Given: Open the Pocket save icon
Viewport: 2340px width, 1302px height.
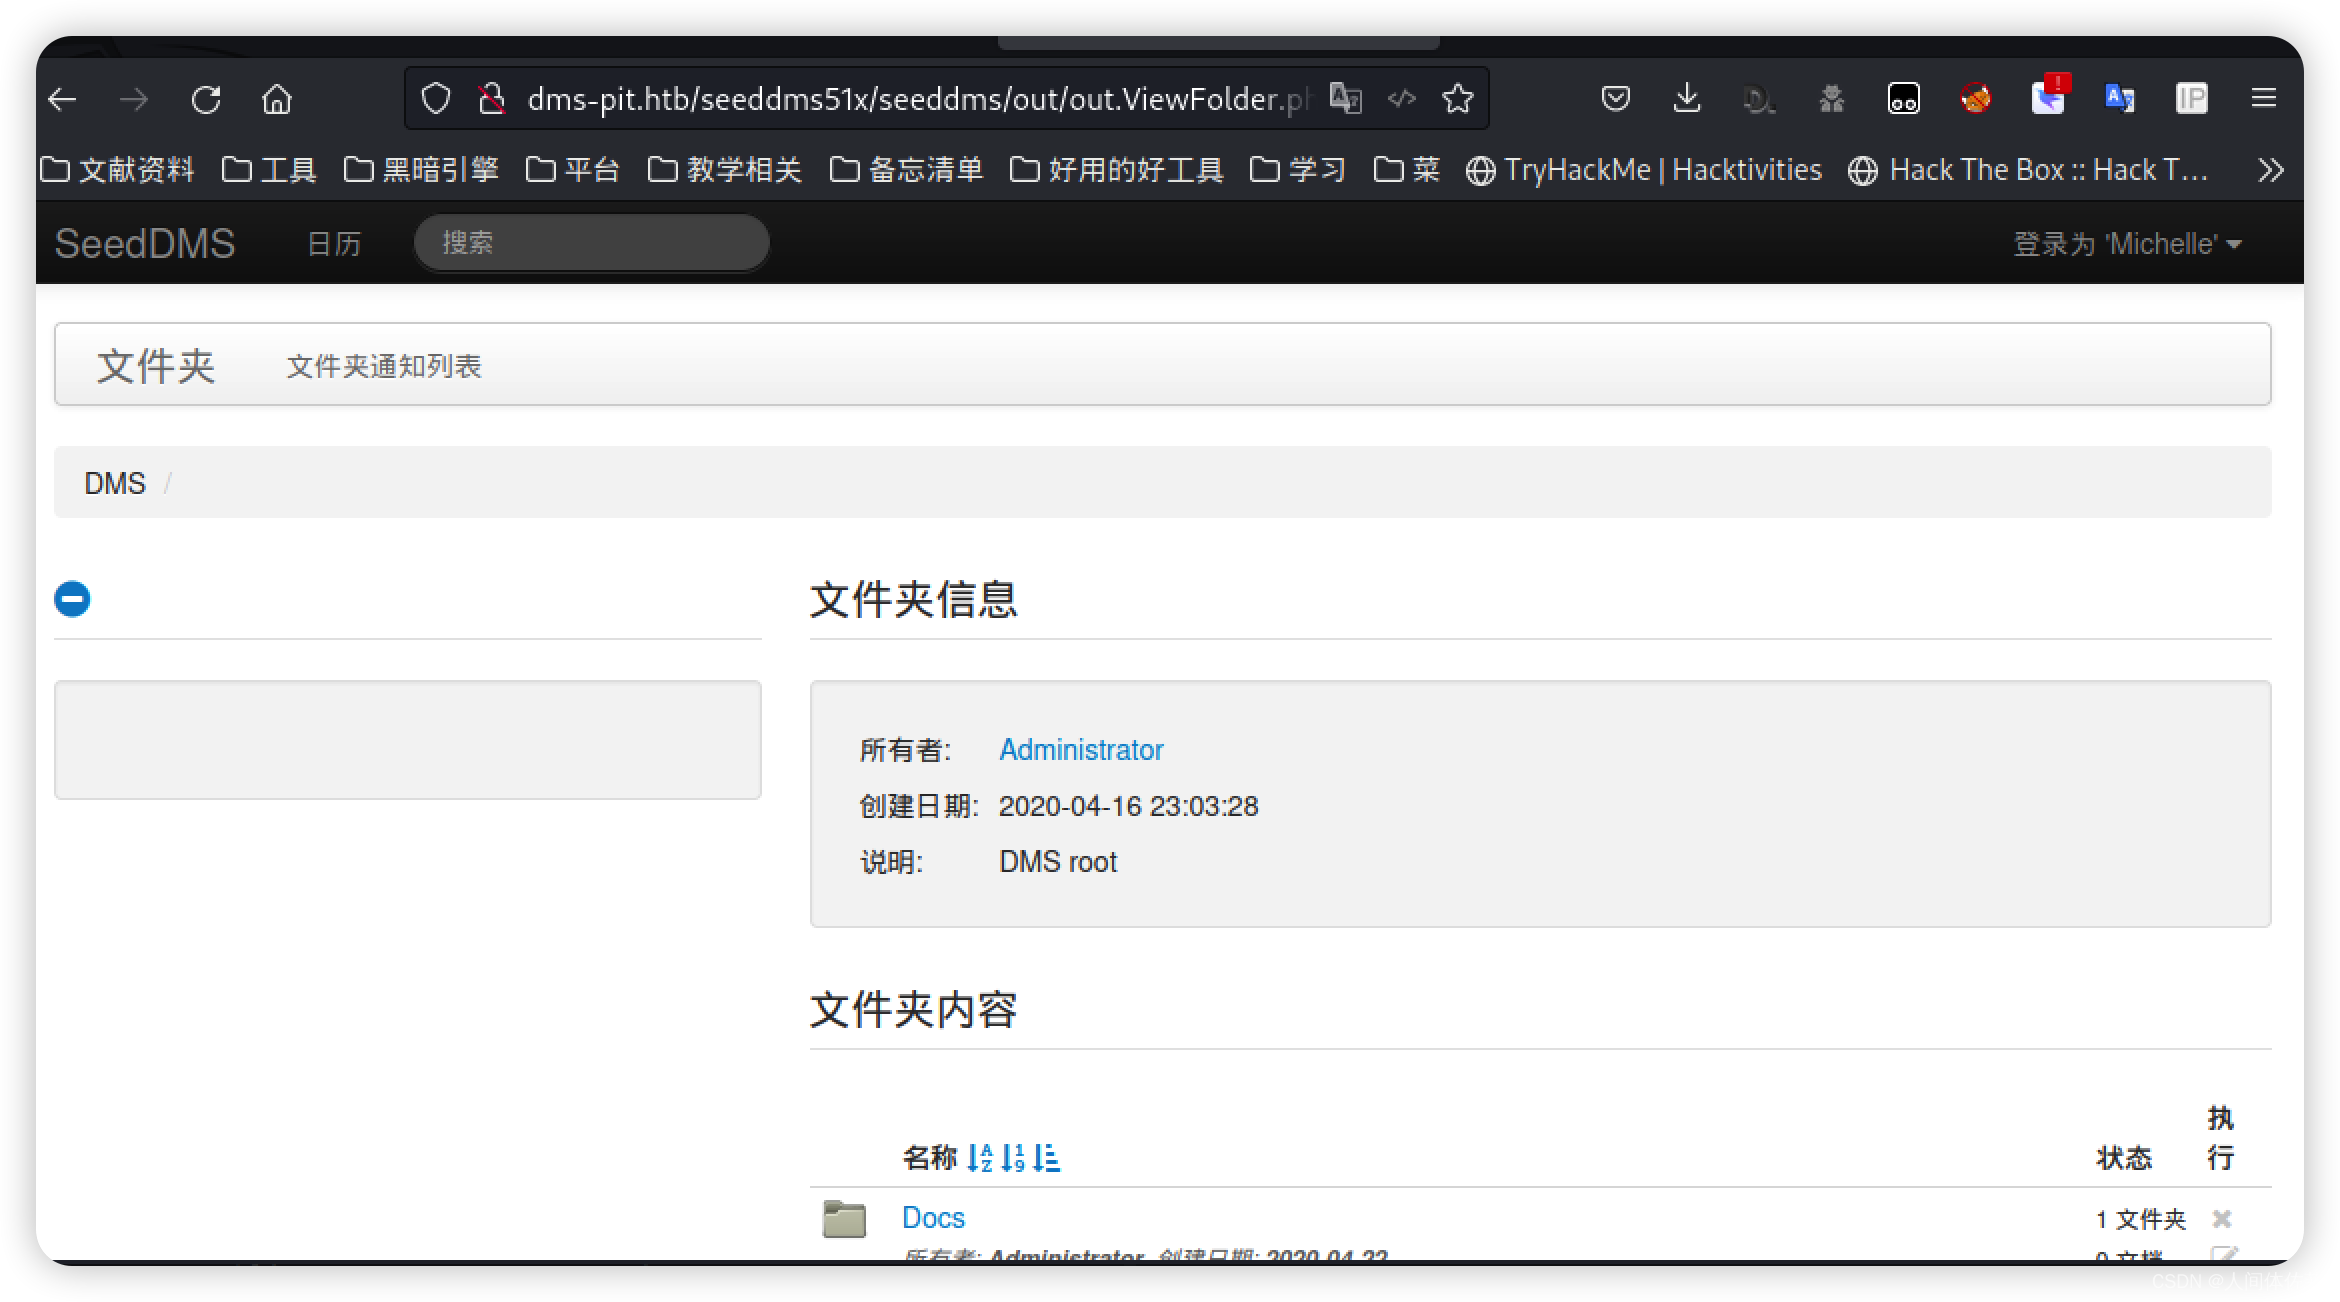Looking at the screenshot, I should (1616, 98).
